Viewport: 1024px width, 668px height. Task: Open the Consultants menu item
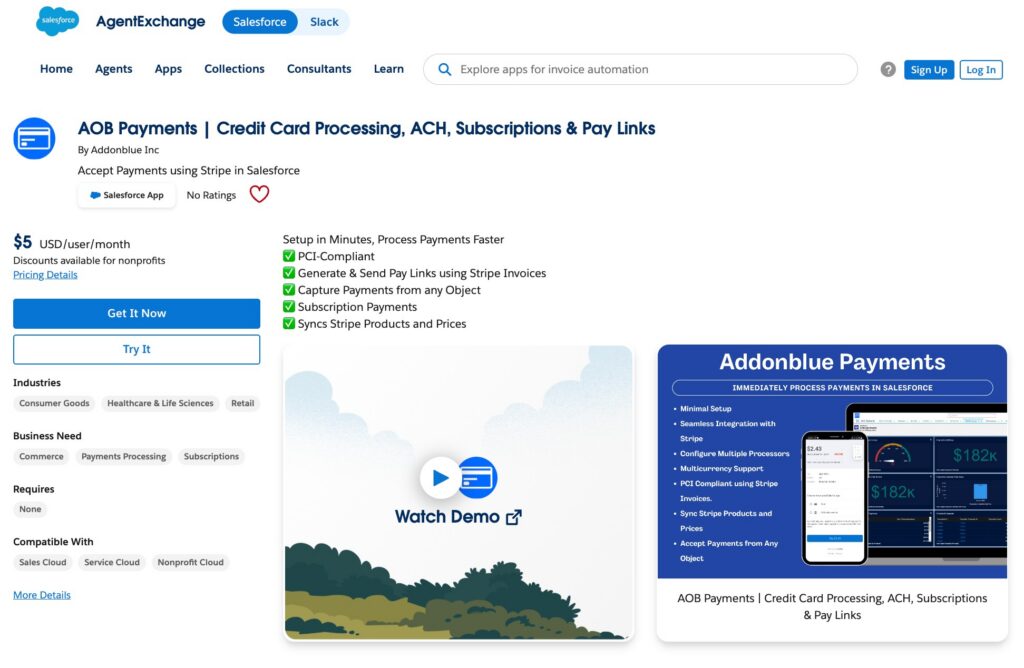pyautogui.click(x=319, y=69)
